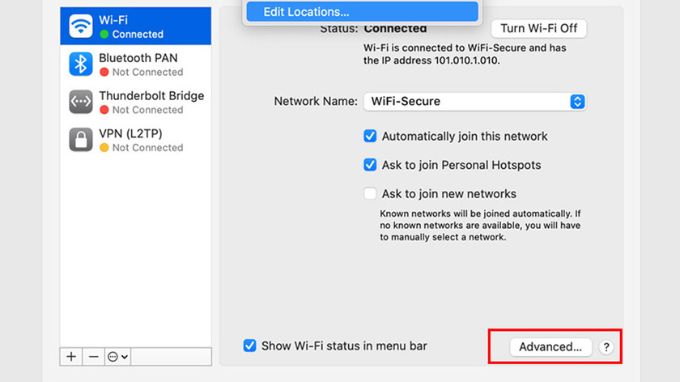Open the Network Name dropdown arrows
Image resolution: width=680 pixels, height=382 pixels.
tap(577, 101)
